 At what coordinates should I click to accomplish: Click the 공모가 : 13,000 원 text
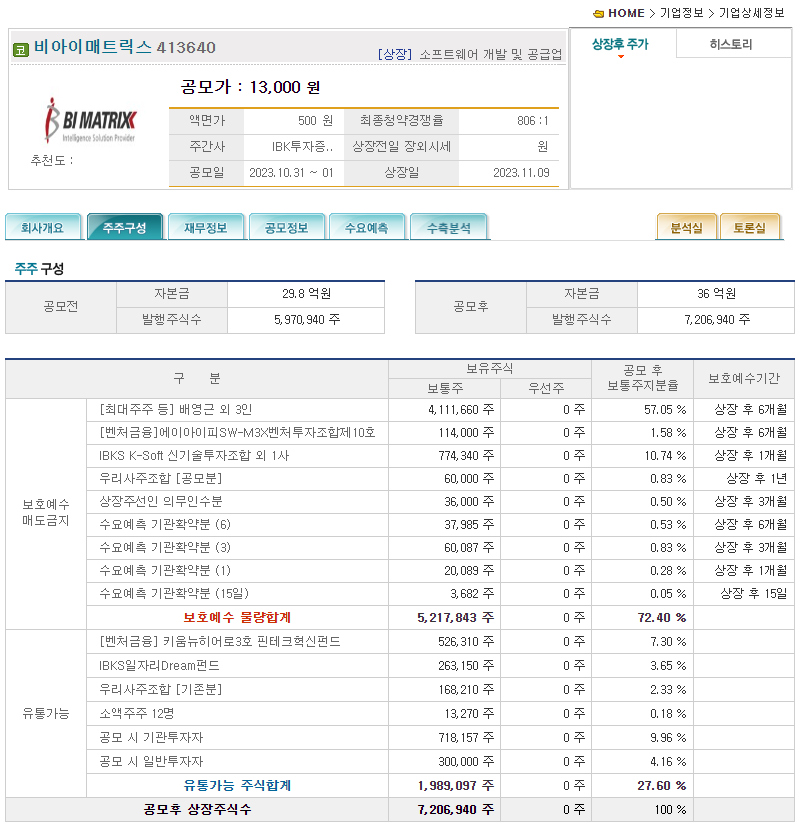click(x=250, y=87)
